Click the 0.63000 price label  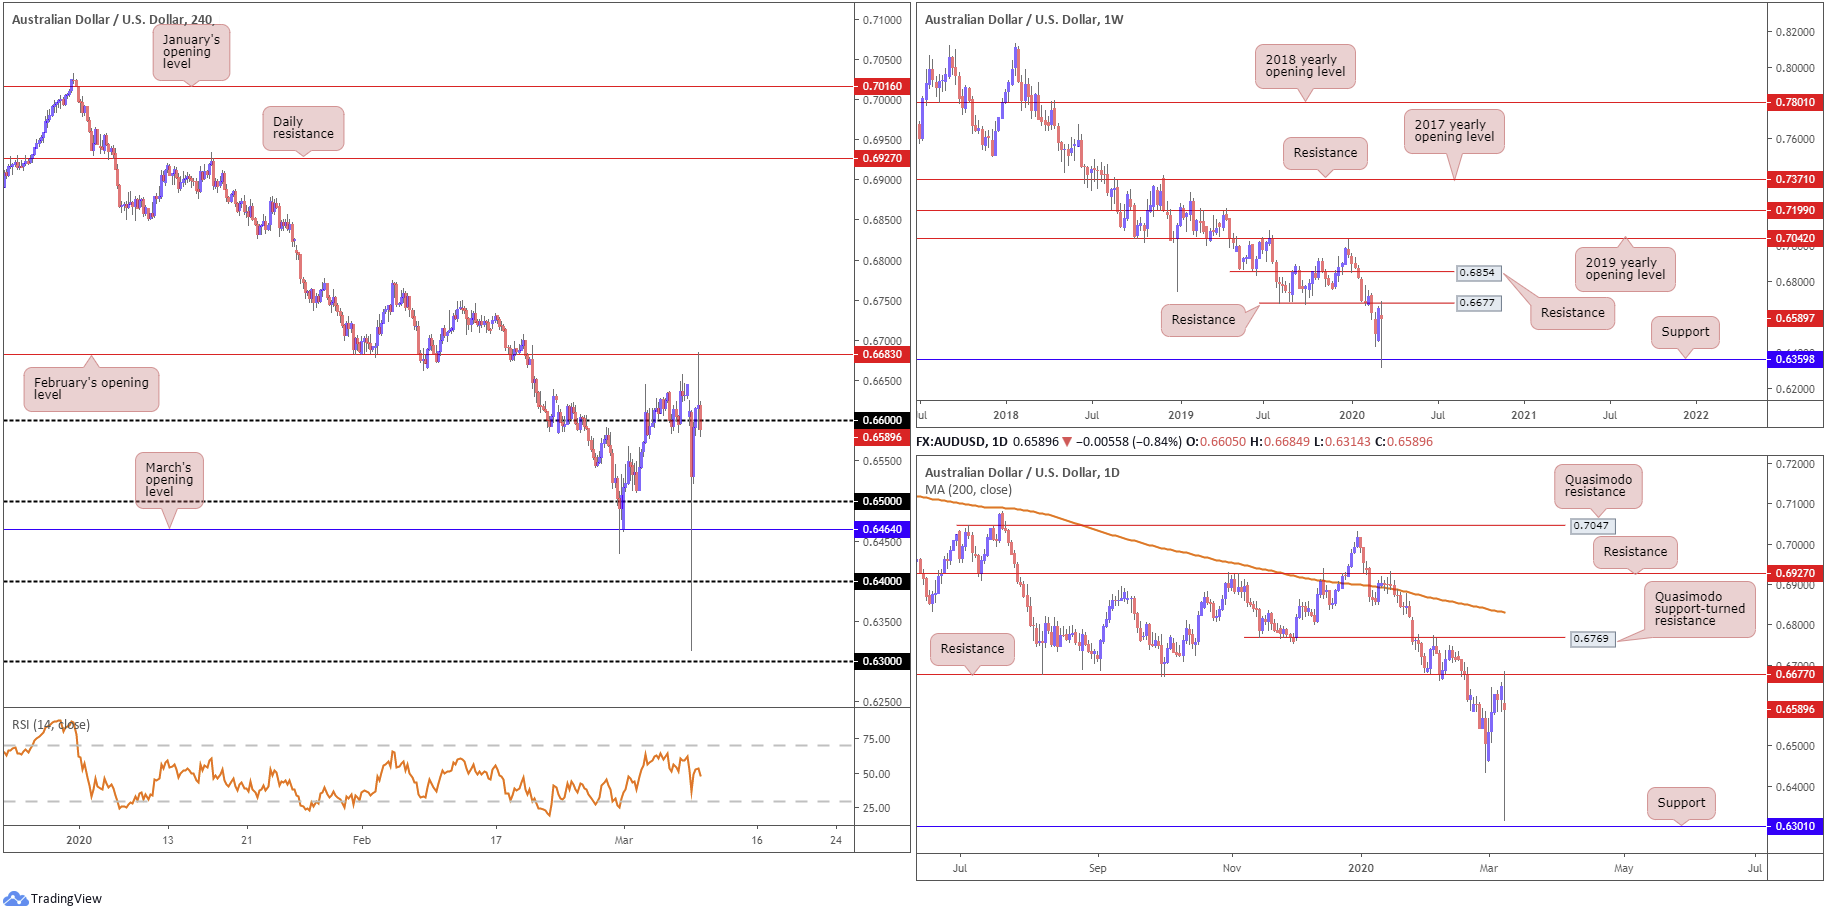point(882,661)
